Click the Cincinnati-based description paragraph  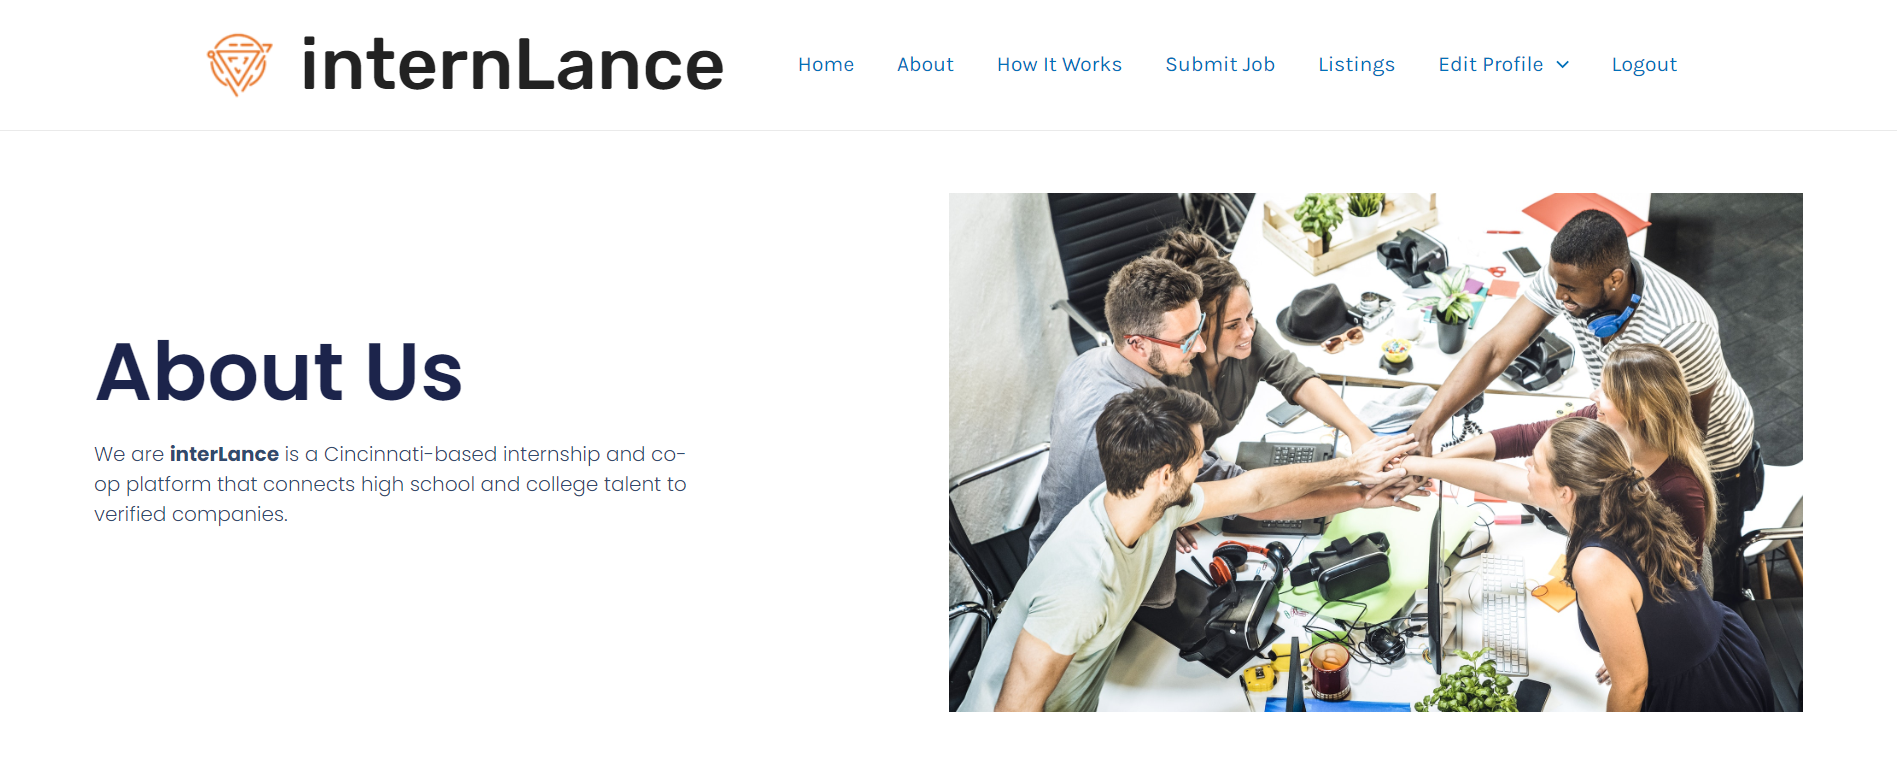point(390,484)
